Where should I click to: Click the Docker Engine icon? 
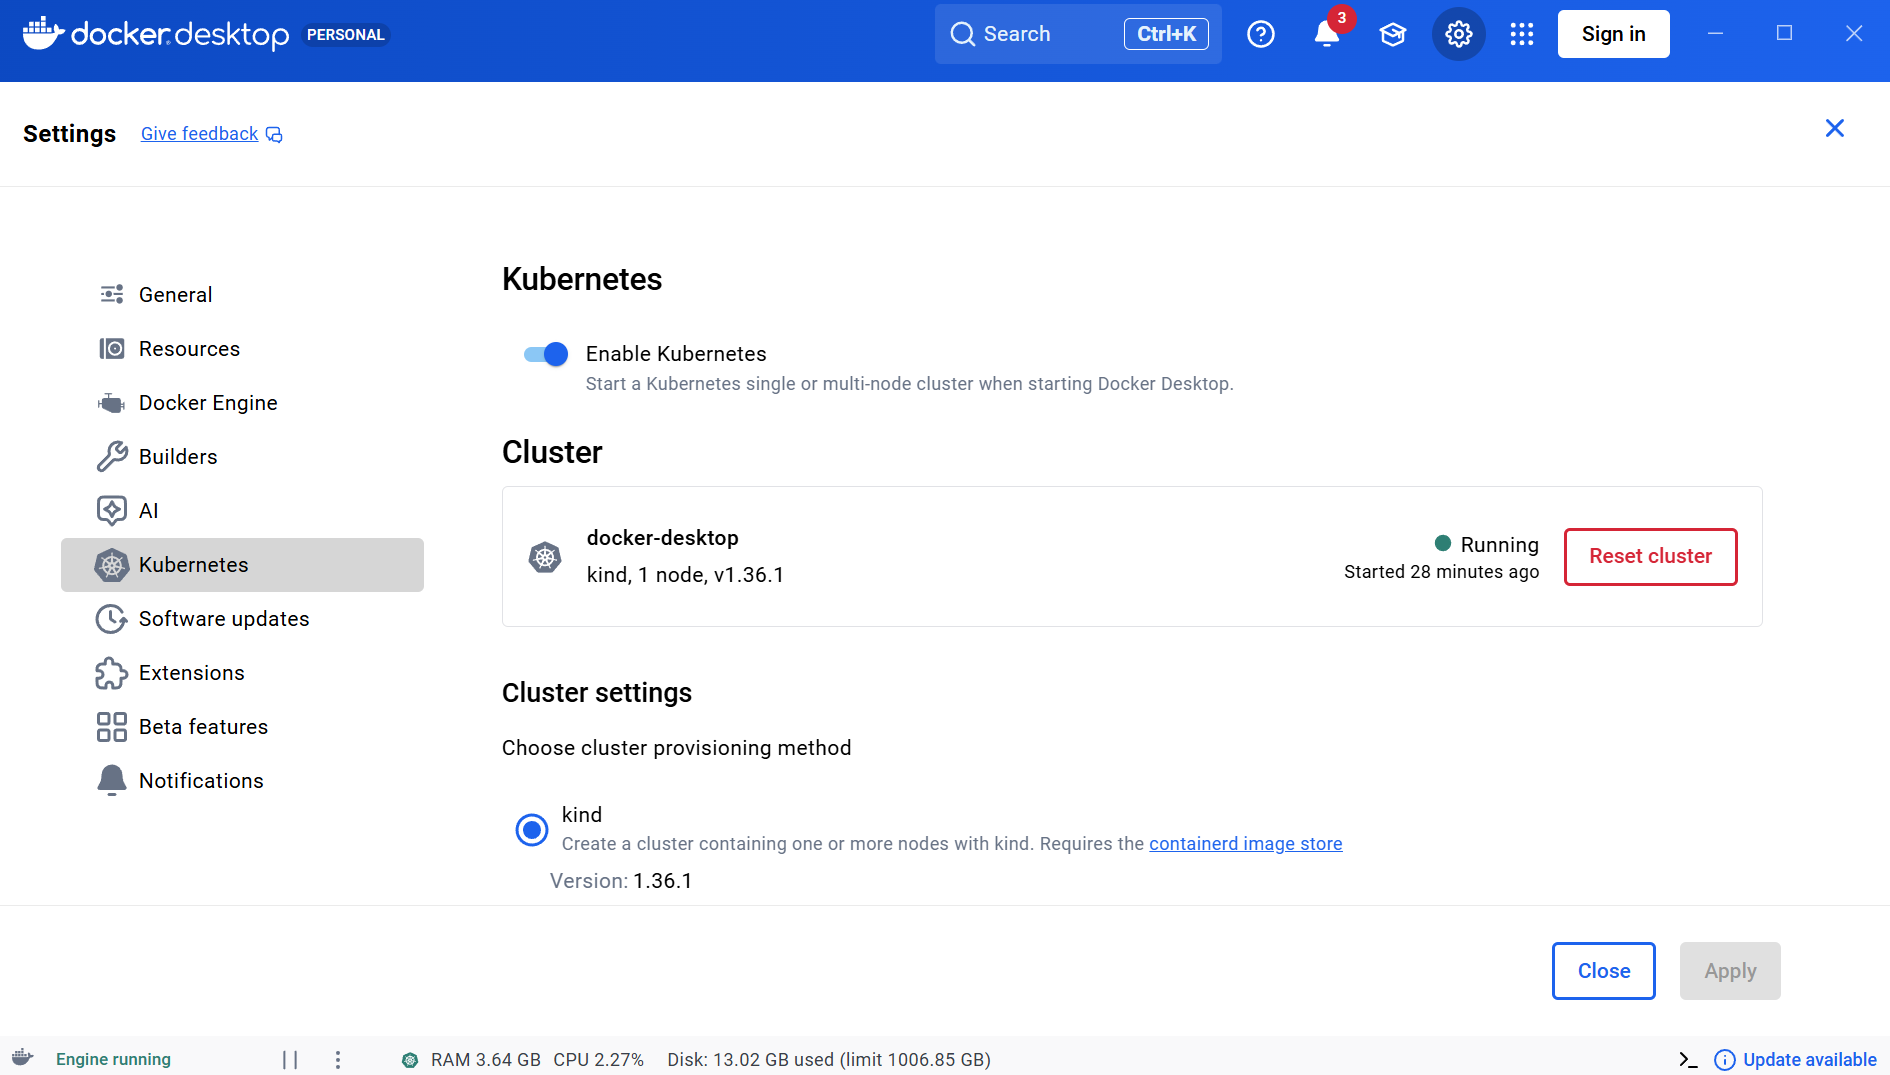[x=112, y=402]
